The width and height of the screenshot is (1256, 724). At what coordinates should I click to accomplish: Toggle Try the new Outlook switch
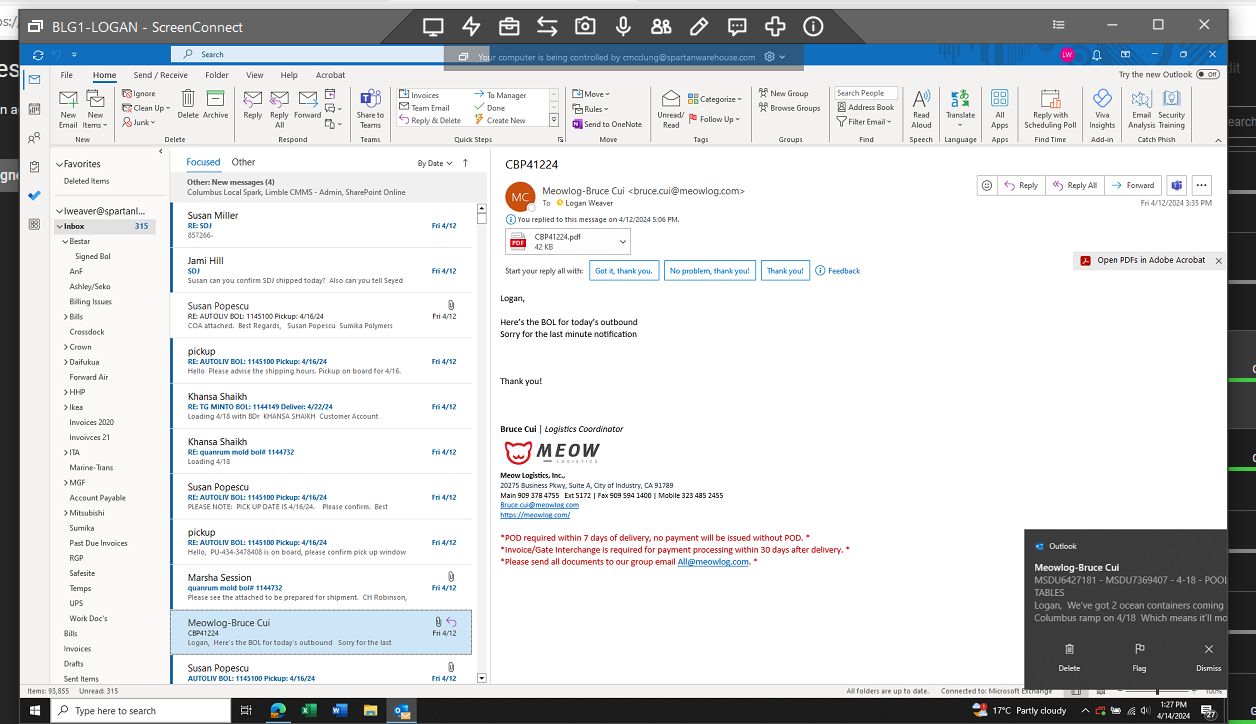tap(1208, 75)
